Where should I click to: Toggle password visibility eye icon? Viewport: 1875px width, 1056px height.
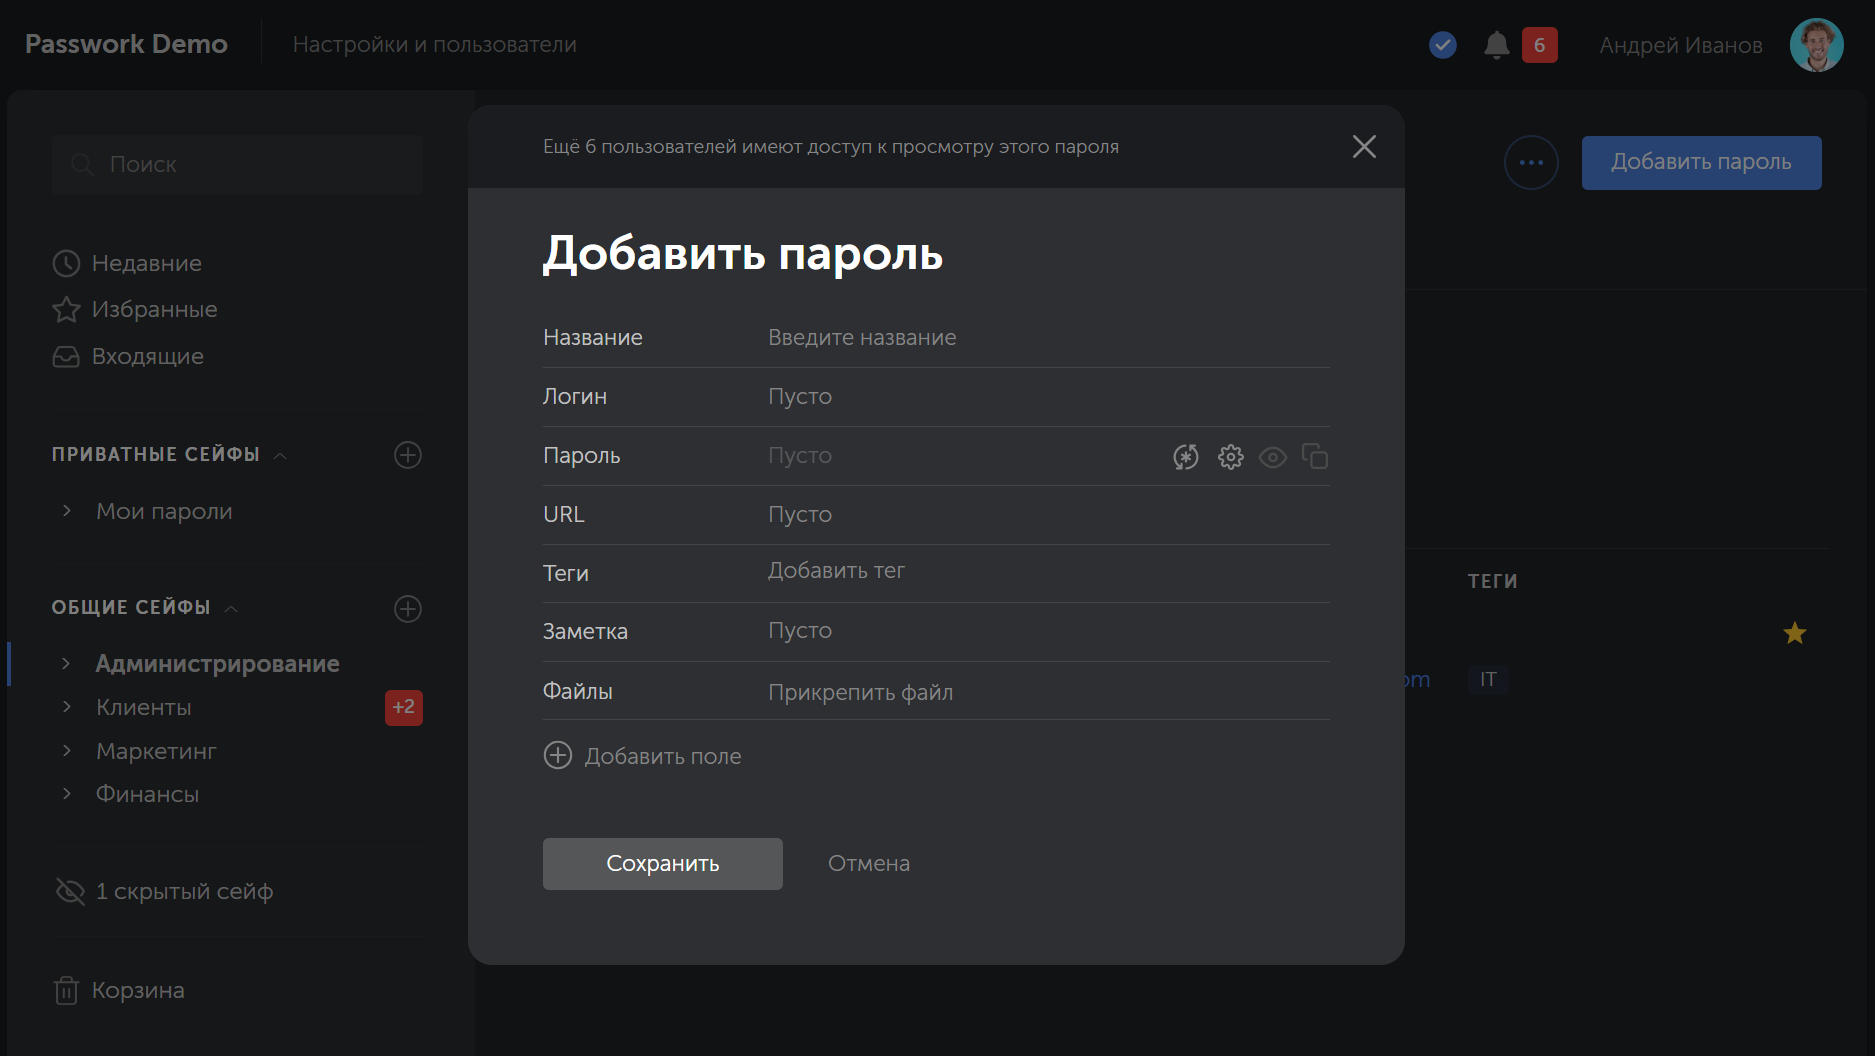[x=1272, y=458]
